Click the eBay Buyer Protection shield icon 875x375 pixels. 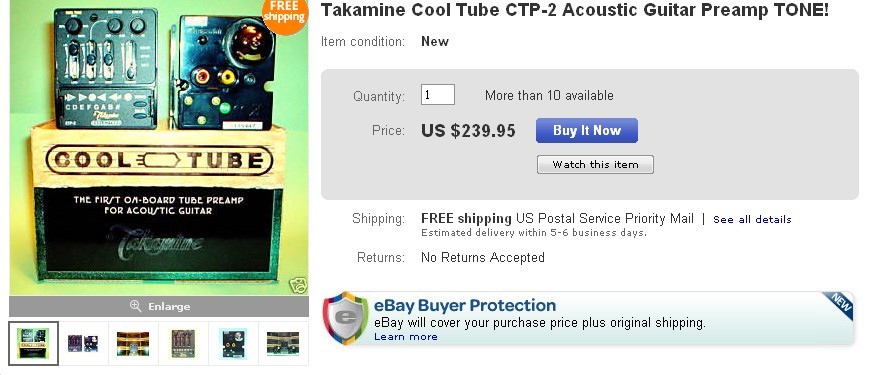345,318
